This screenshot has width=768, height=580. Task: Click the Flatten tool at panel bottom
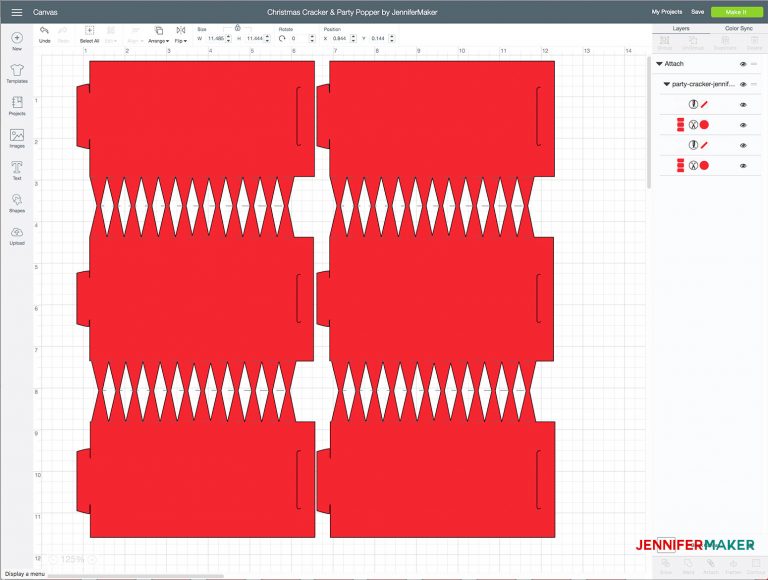click(x=733, y=567)
